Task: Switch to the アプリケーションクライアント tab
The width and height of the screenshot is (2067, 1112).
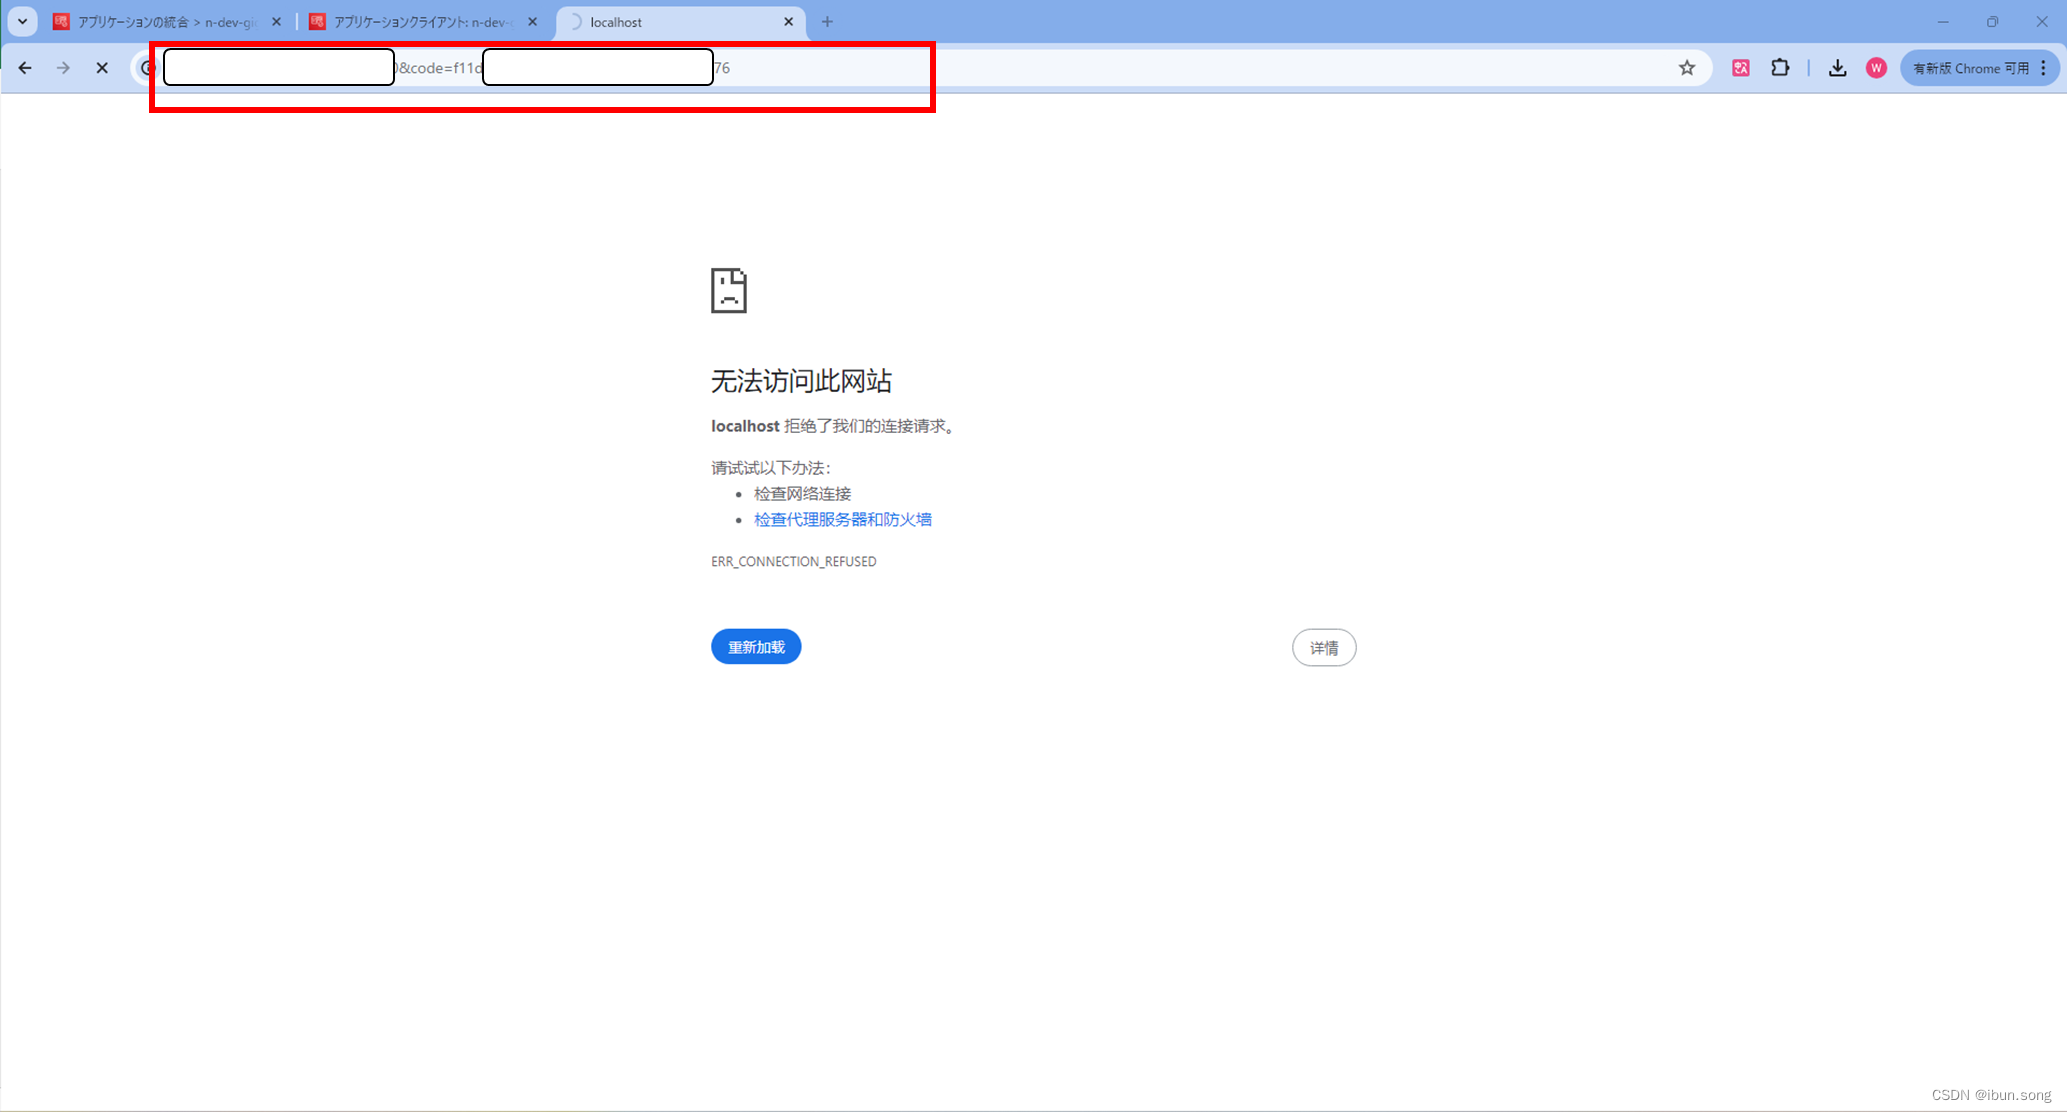Action: (x=424, y=22)
